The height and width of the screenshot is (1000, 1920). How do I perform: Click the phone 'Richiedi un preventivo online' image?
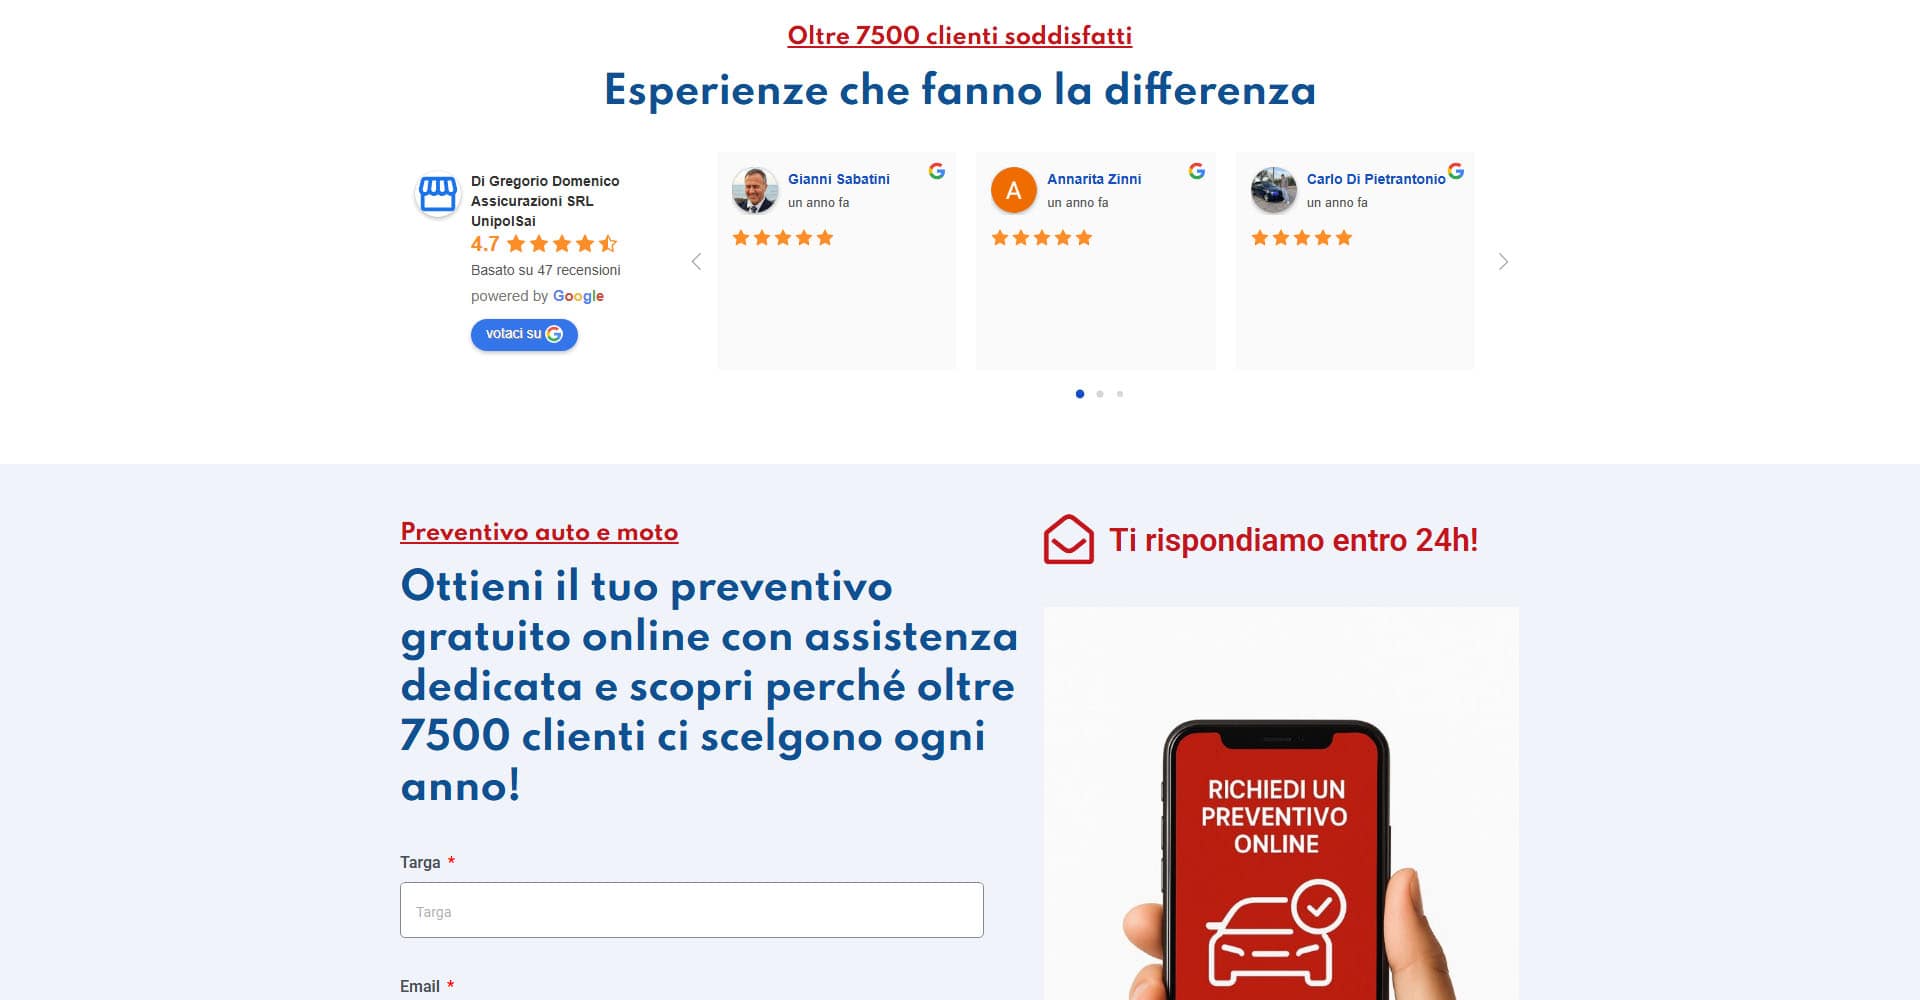tap(1281, 804)
